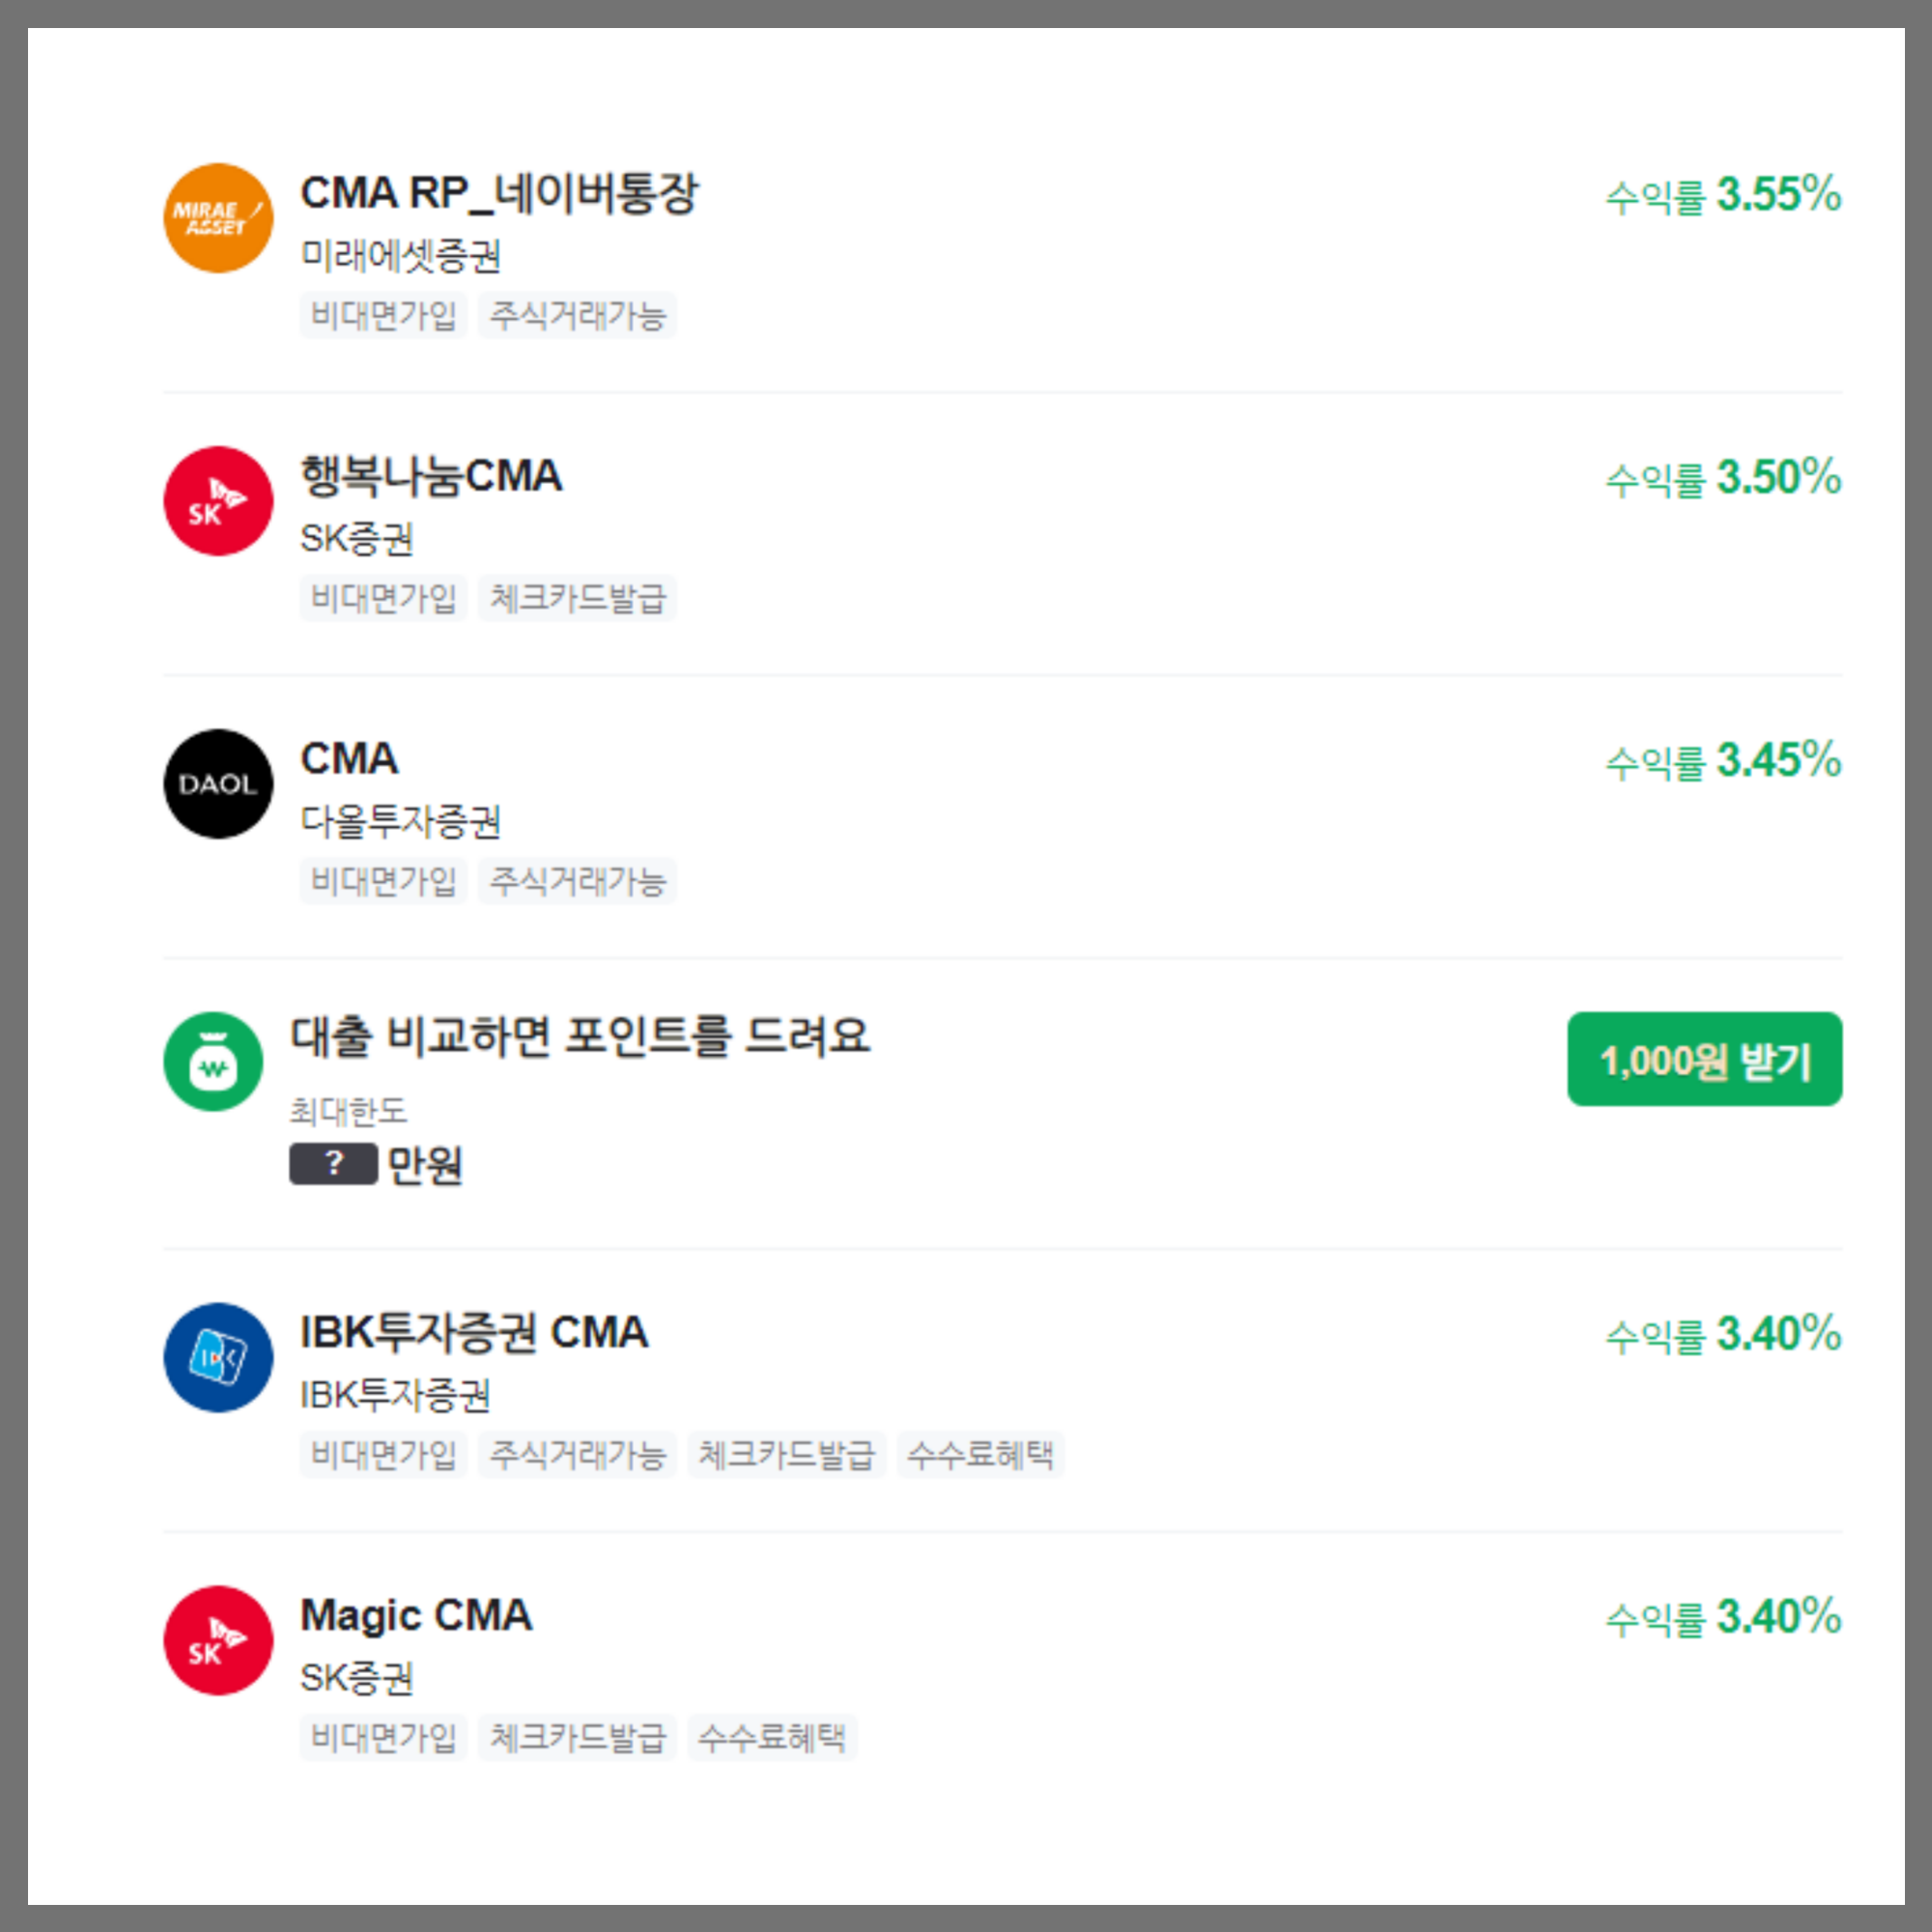Click the 행복나눔CMA product link
This screenshot has width=1932, height=1932.
(x=432, y=477)
